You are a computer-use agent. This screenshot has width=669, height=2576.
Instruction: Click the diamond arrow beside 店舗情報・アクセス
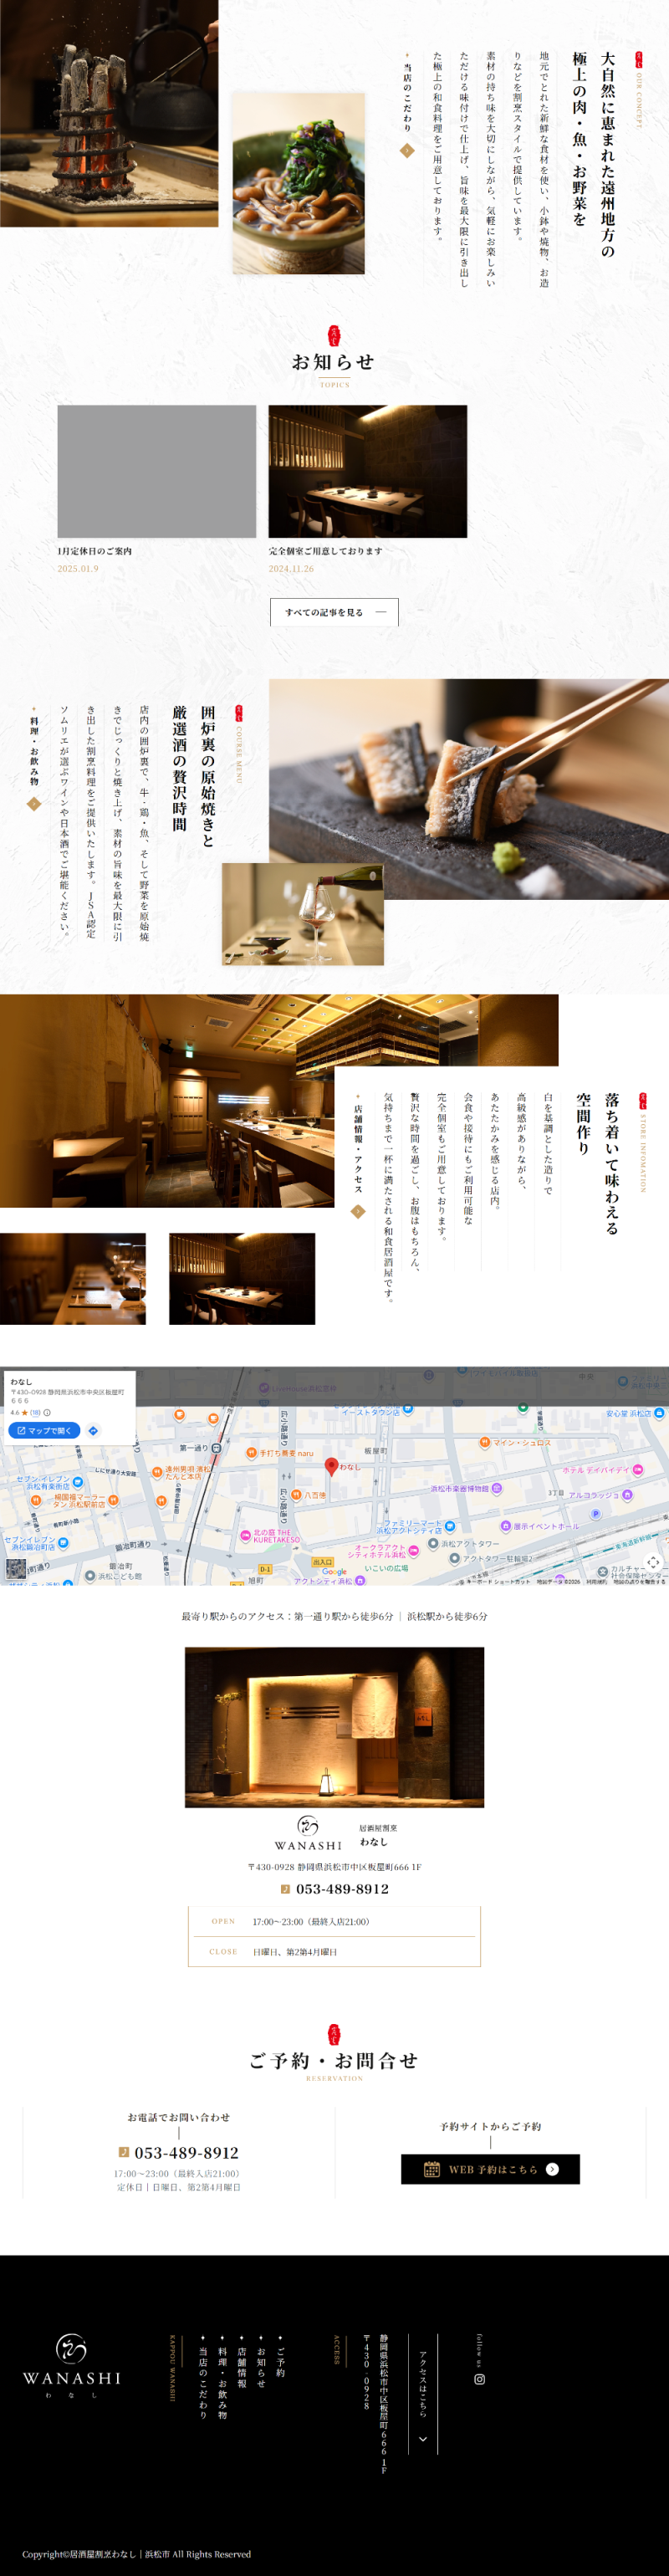point(358,1212)
